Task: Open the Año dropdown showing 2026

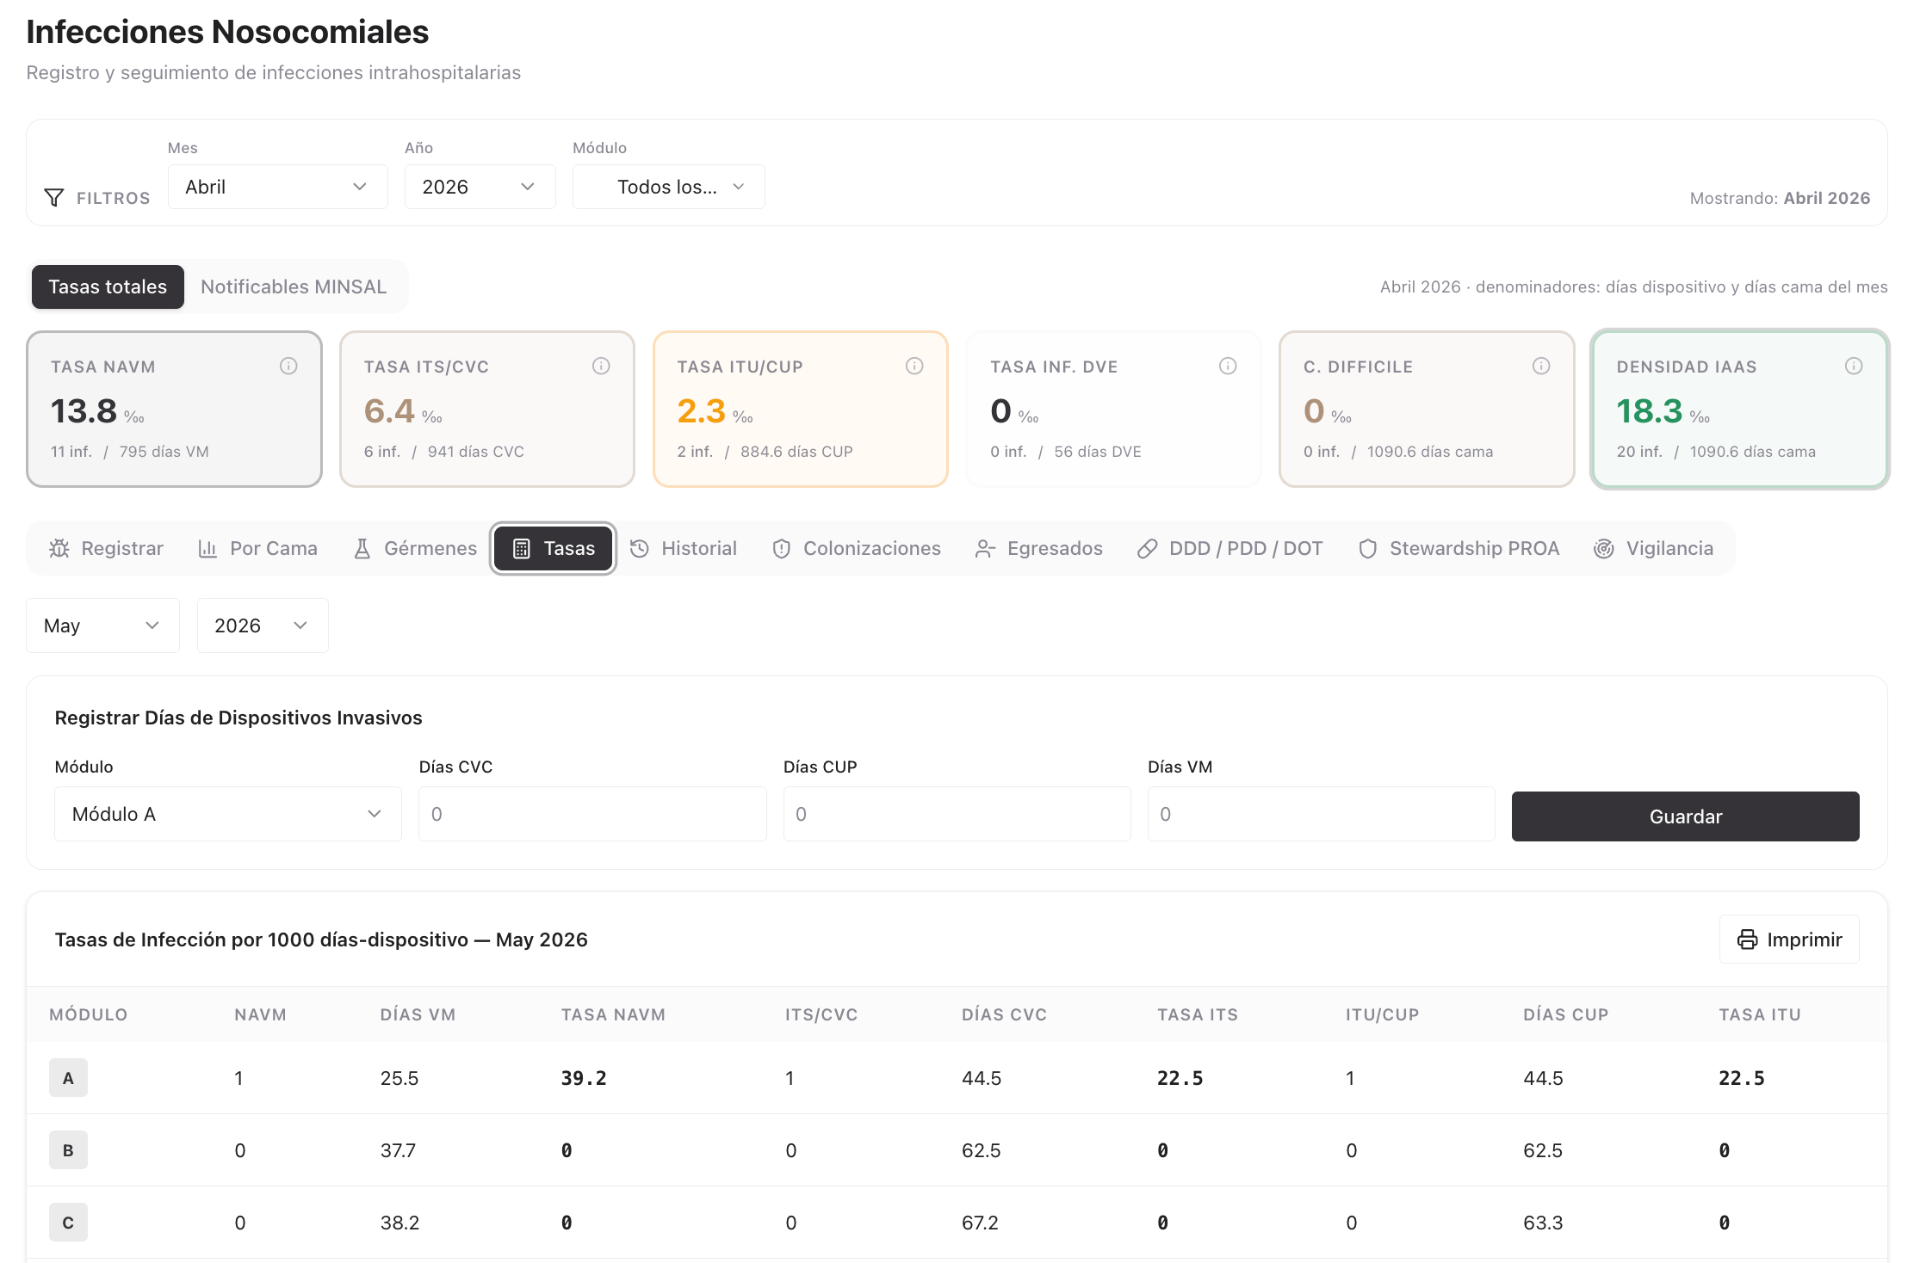Action: point(479,187)
